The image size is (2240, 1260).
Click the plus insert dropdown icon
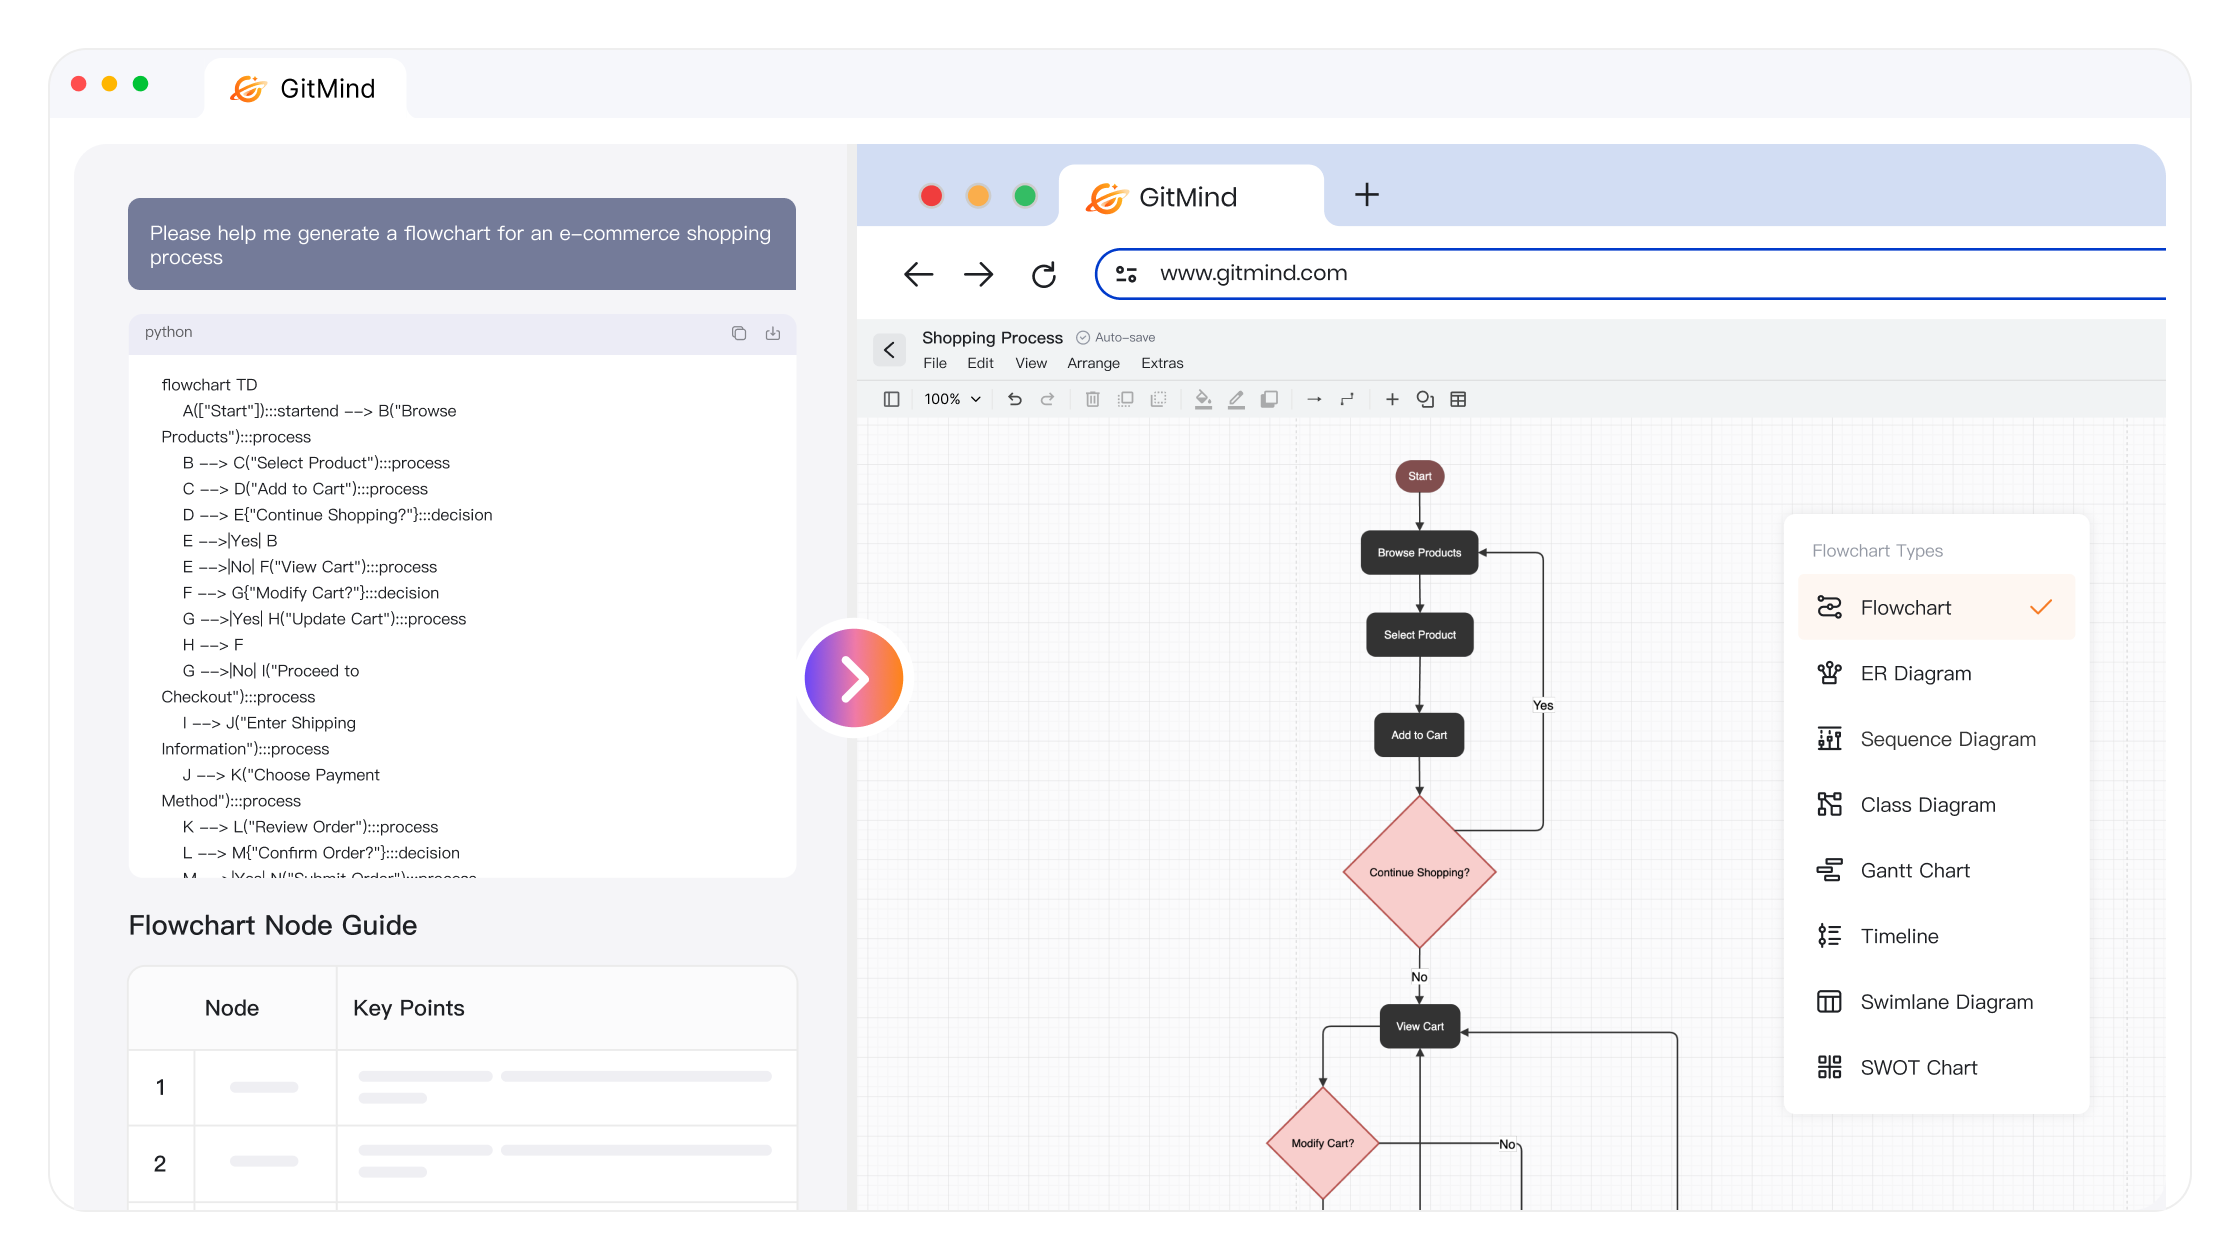coord(1391,399)
